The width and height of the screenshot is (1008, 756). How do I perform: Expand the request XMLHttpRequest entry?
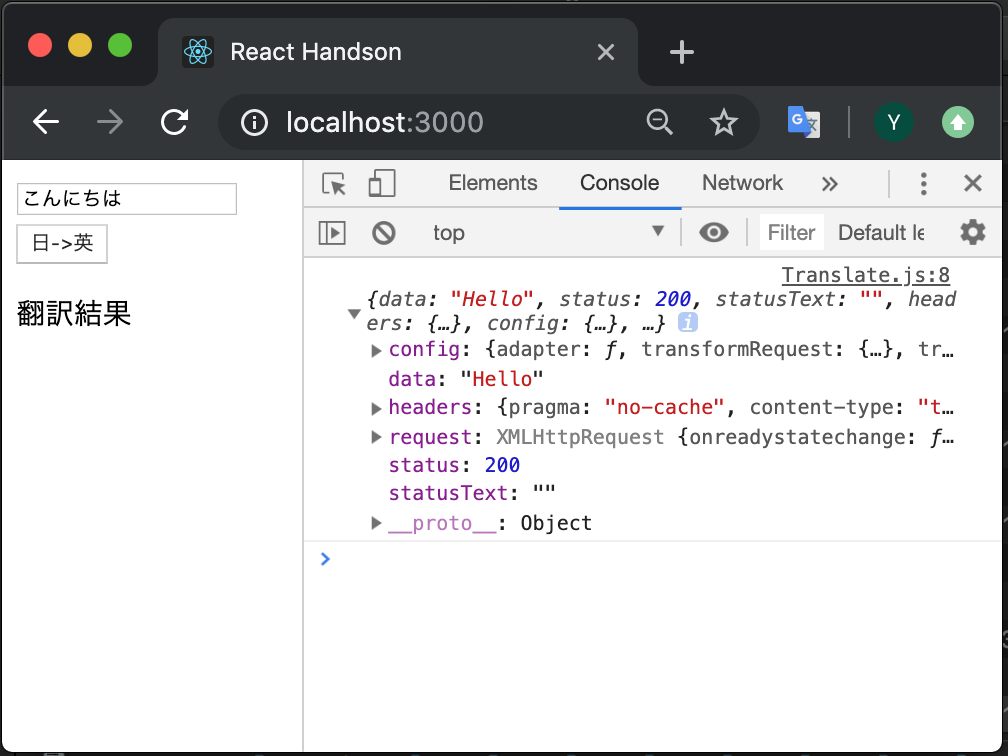click(x=376, y=437)
